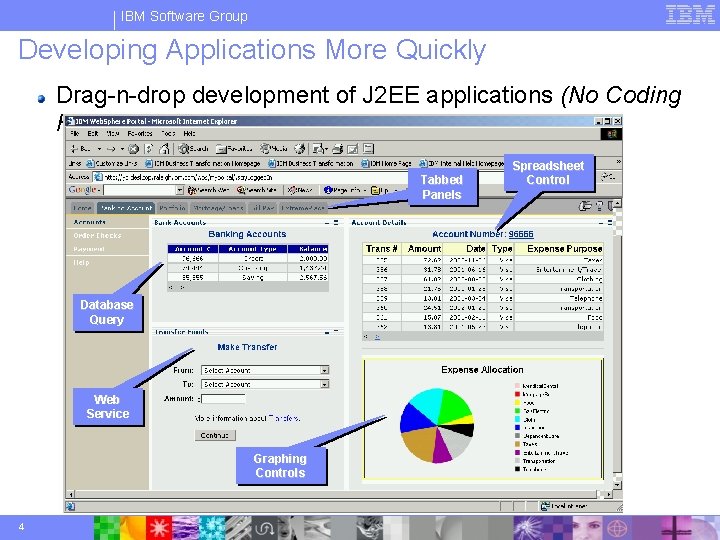
Task: Click the Home icon in the toolbar
Action: tap(164, 149)
